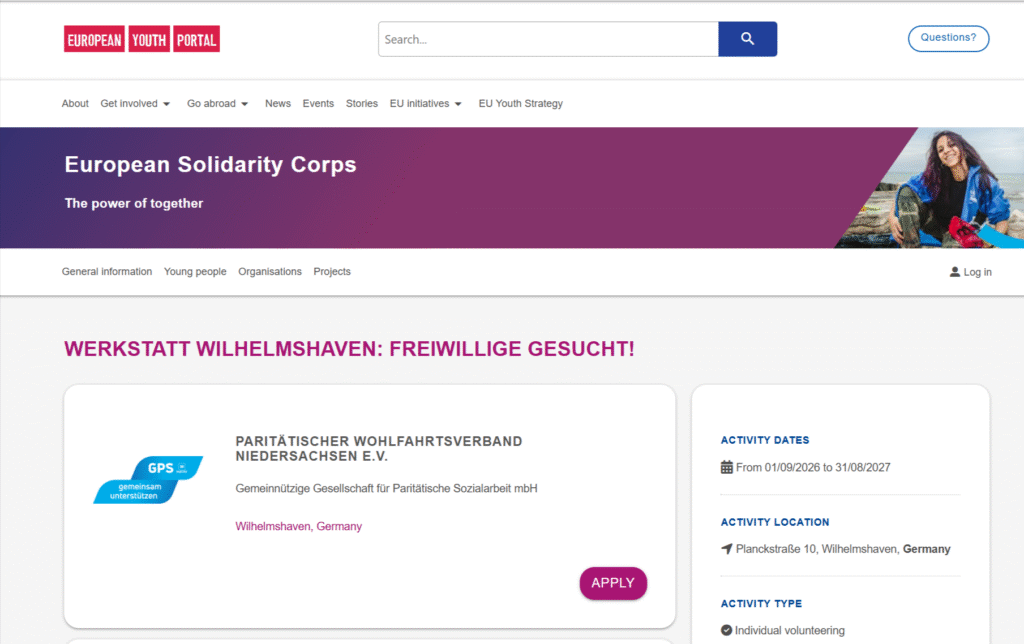
Task: Open the Young people tab
Action: click(x=195, y=272)
